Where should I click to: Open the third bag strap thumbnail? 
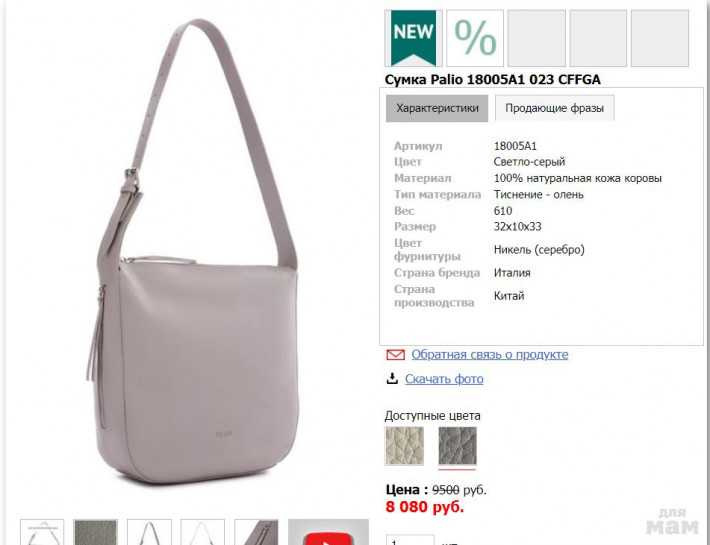pyautogui.click(x=149, y=532)
